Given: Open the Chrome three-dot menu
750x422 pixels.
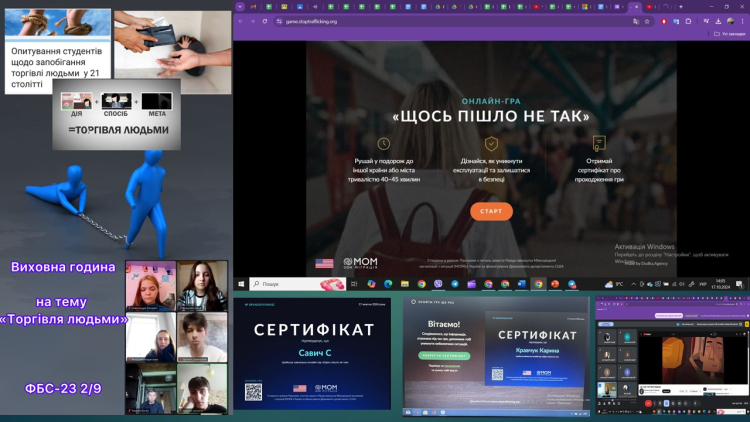Looking at the screenshot, I should tap(741, 20).
